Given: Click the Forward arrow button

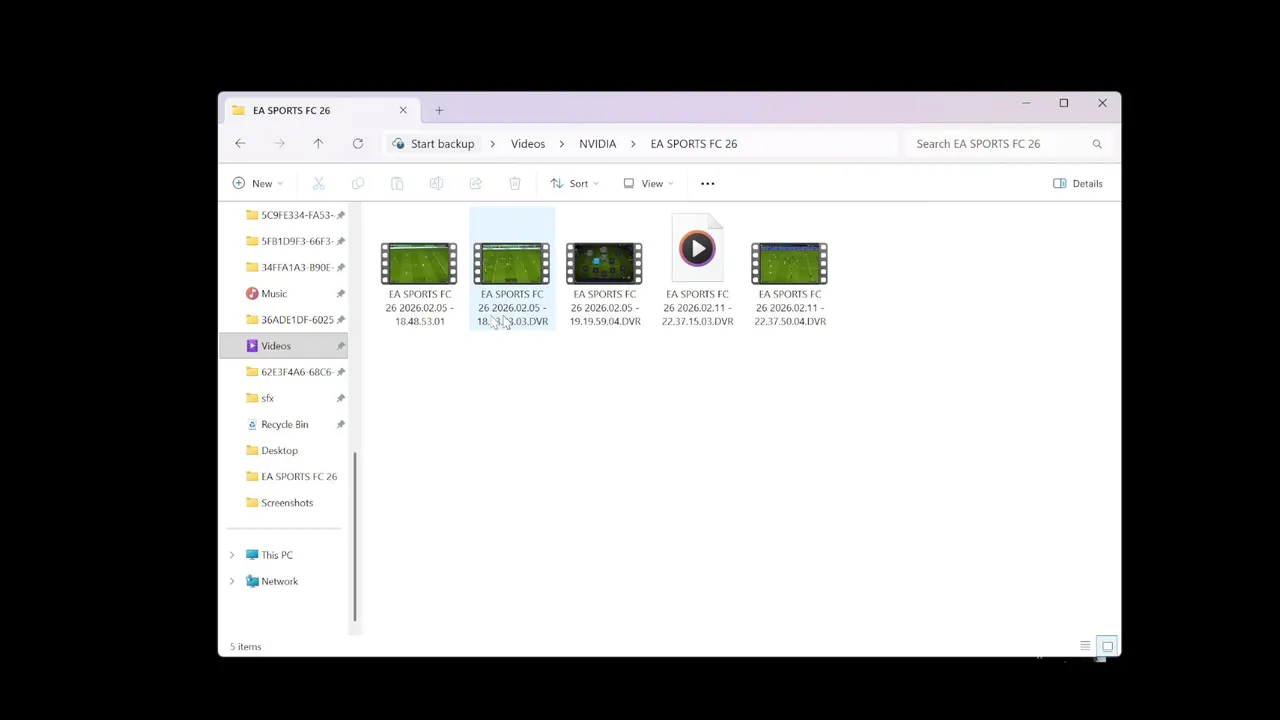Looking at the screenshot, I should coord(279,143).
